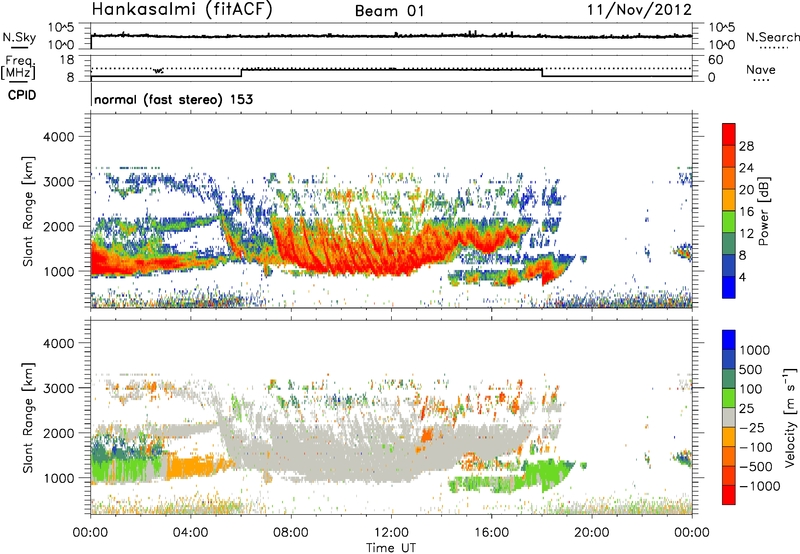Image resolution: width=800 pixels, height=554 pixels.
Task: Click the 'Power [dB]' color bar label
Action: (x=763, y=211)
